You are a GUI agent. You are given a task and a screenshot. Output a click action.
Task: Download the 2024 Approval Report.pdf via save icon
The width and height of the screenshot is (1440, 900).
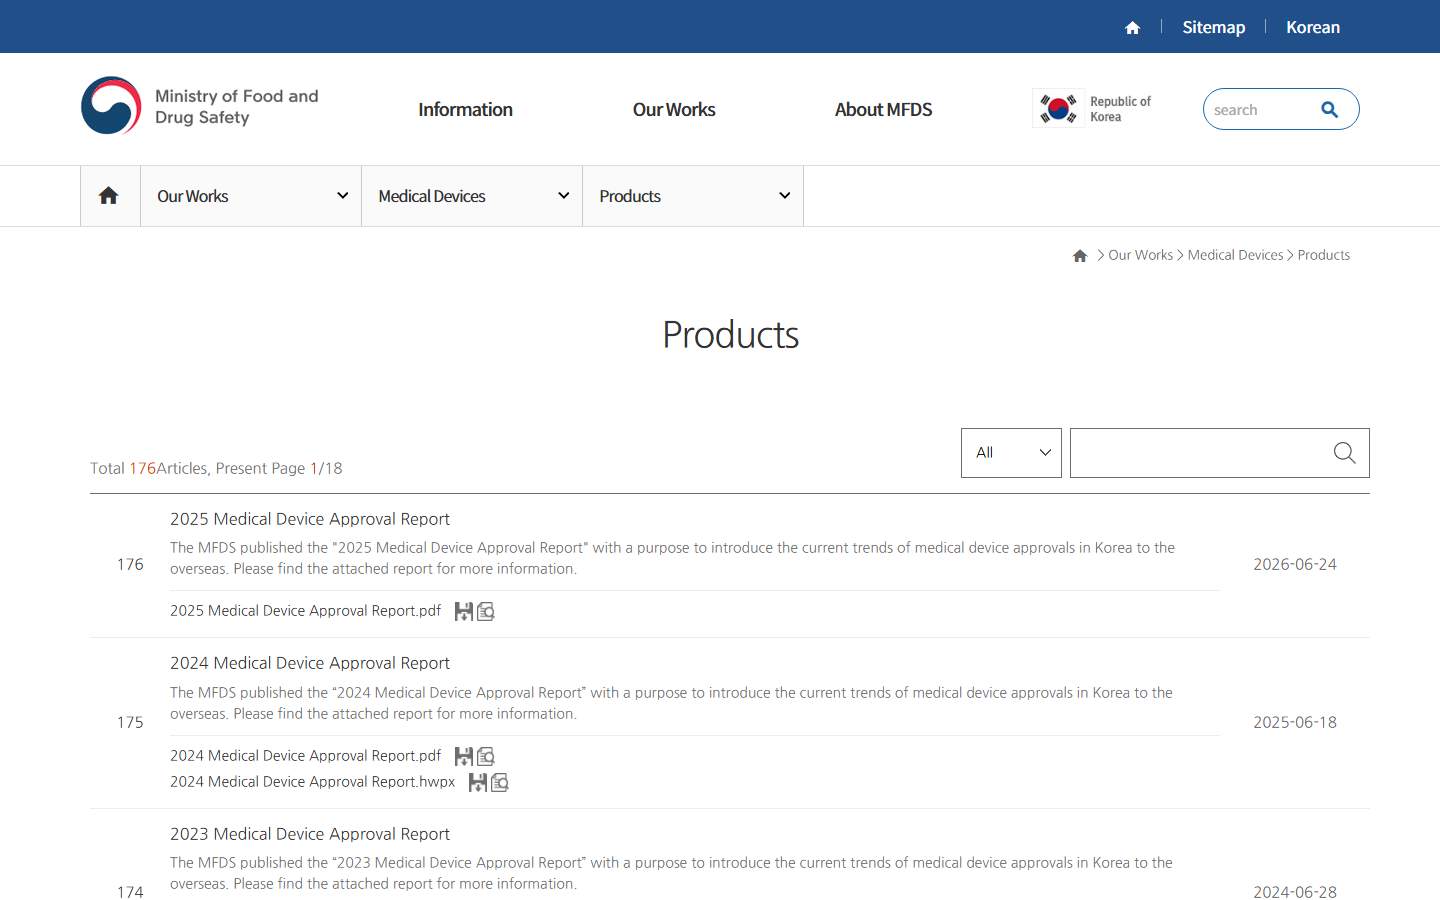(x=463, y=756)
